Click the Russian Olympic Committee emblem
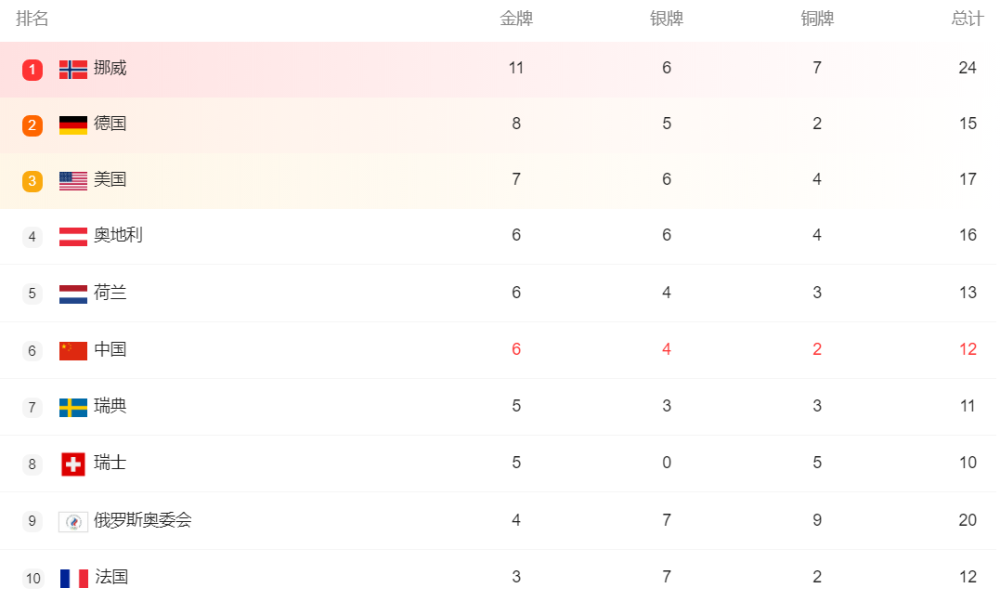This screenshot has height=601, width=1000. pyautogui.click(x=73, y=522)
